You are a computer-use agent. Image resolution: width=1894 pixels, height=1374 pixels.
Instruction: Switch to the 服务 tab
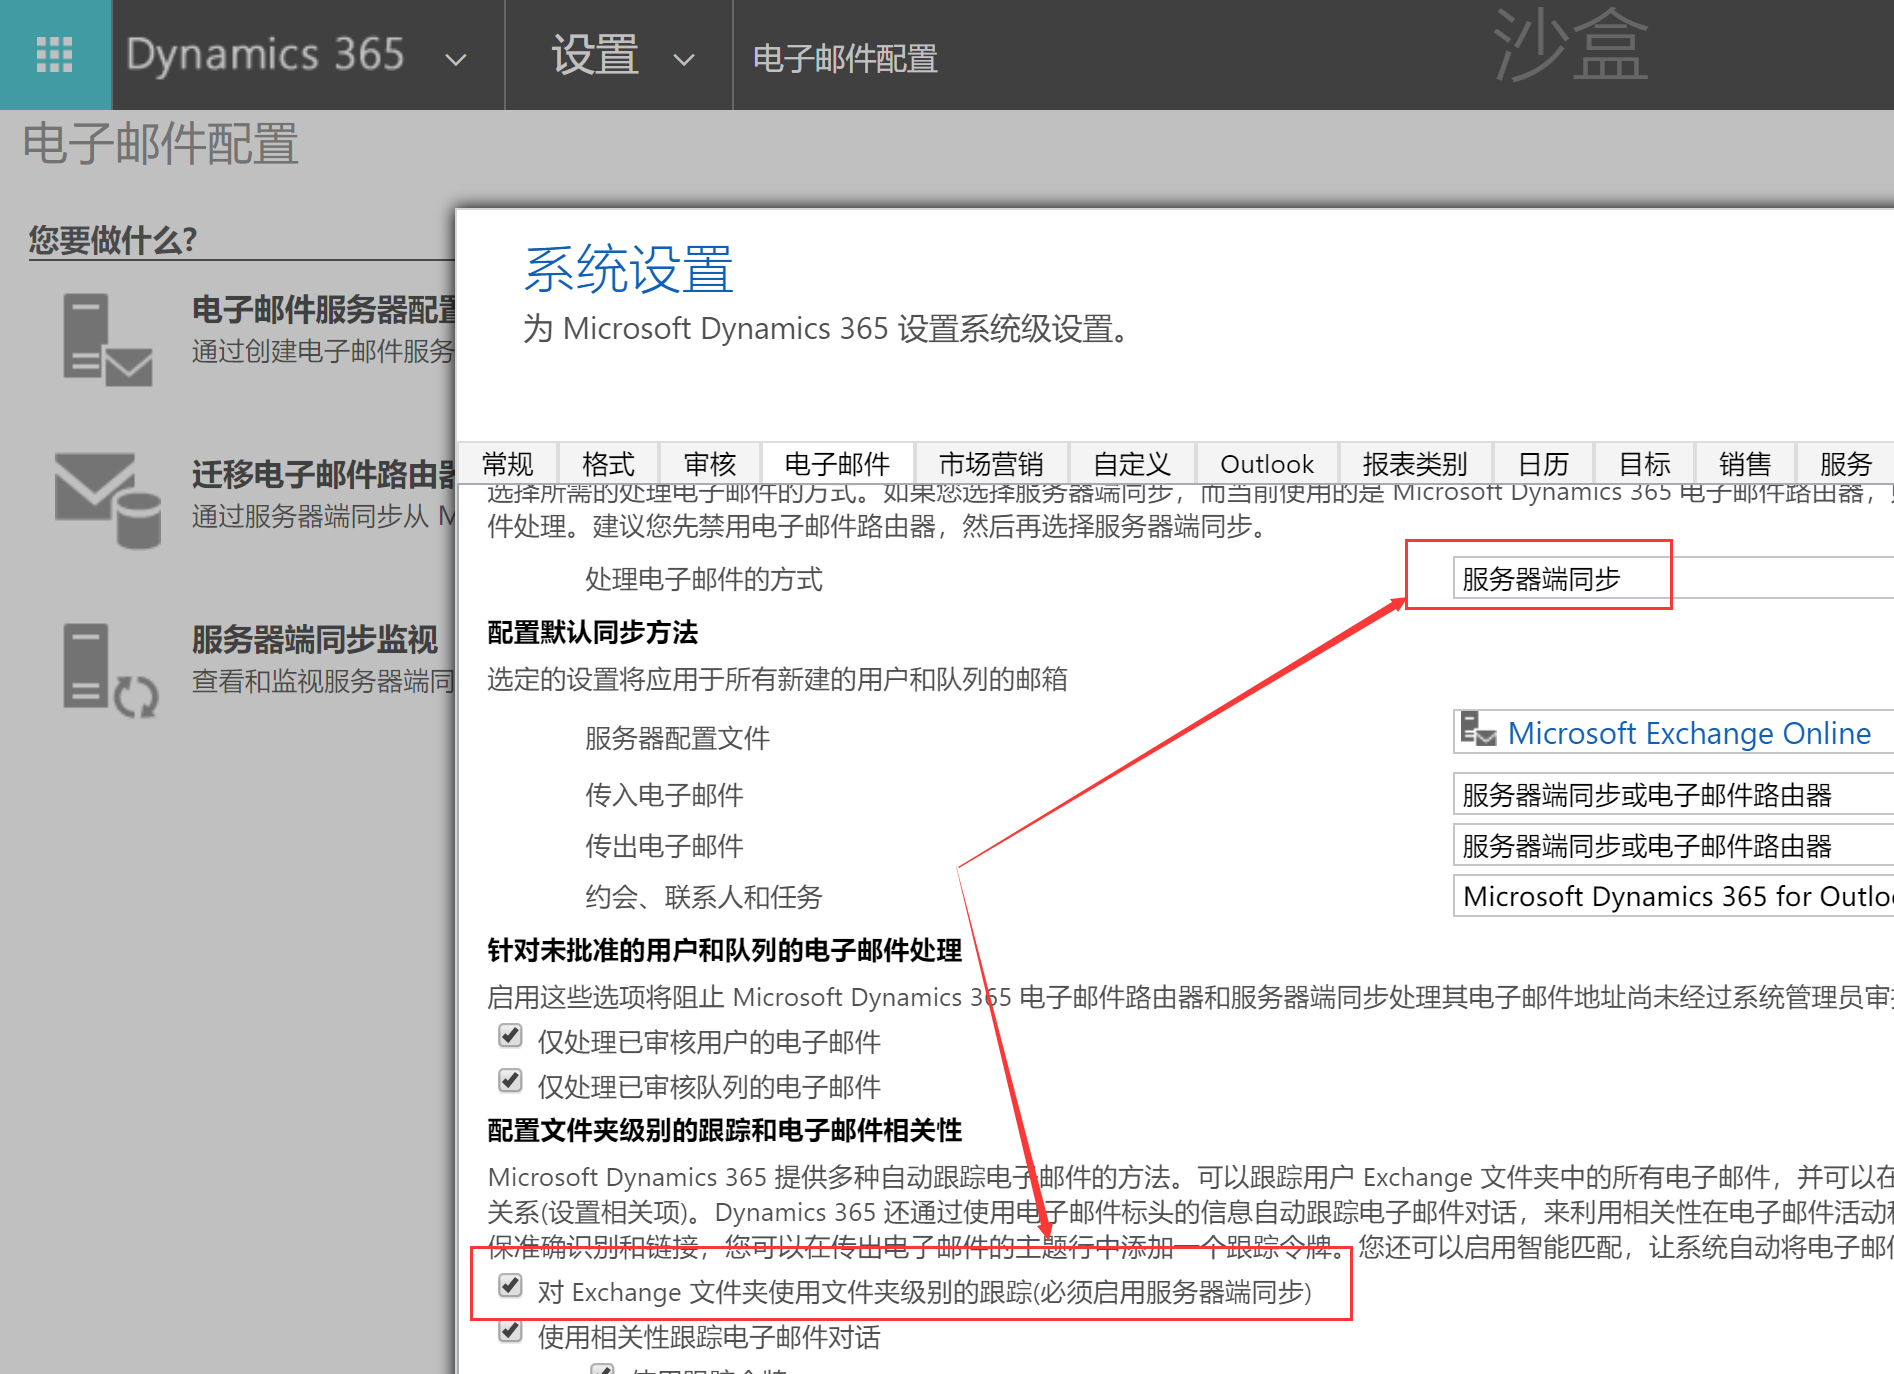coord(1845,464)
